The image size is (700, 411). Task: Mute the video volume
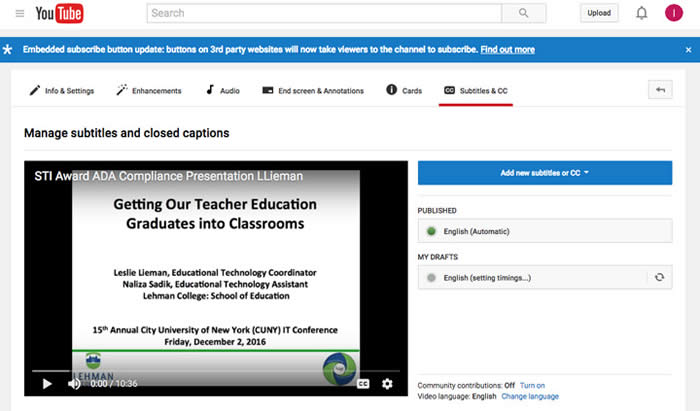point(73,383)
